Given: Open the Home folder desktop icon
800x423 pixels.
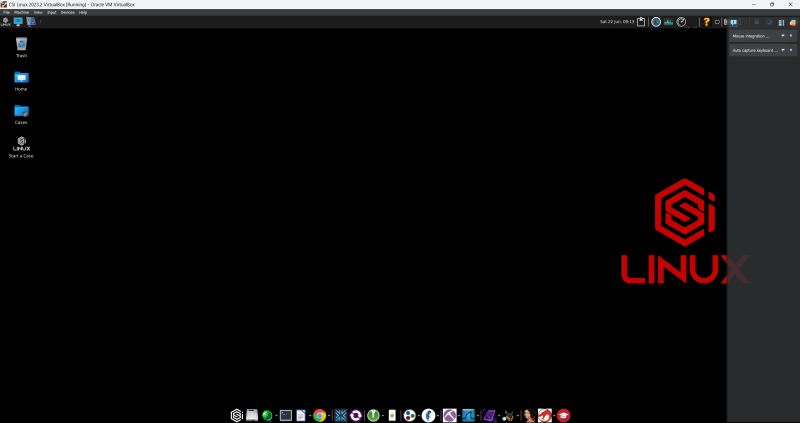Looking at the screenshot, I should pos(21,81).
